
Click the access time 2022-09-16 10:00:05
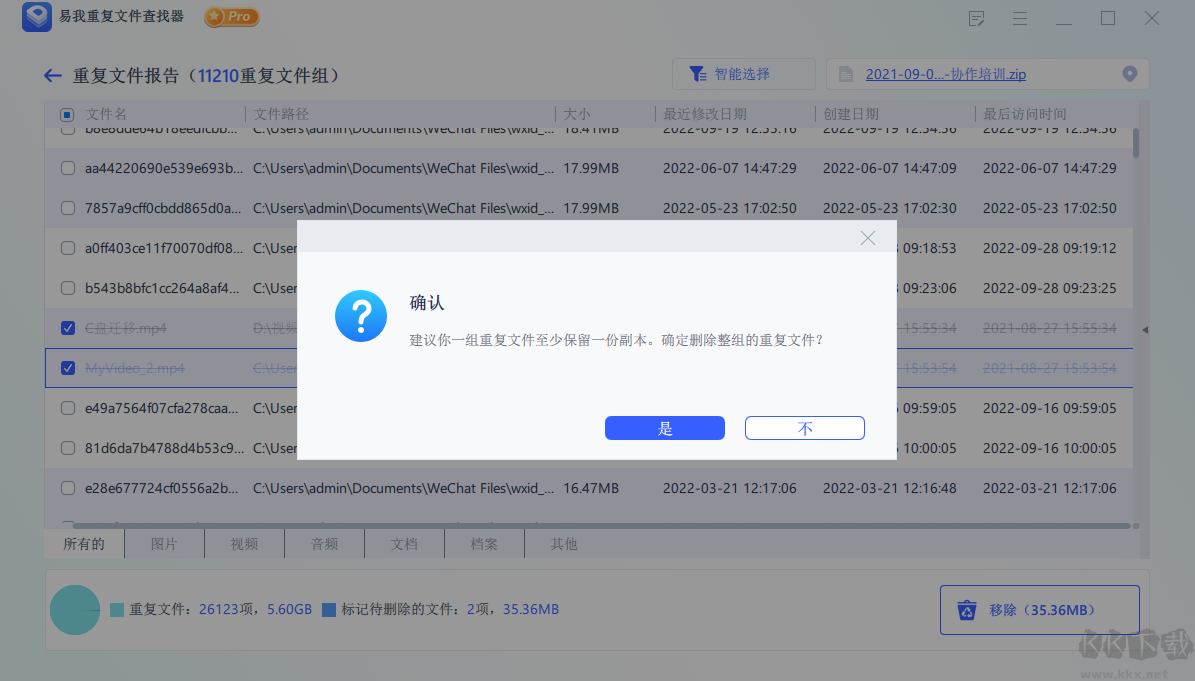tap(1049, 448)
